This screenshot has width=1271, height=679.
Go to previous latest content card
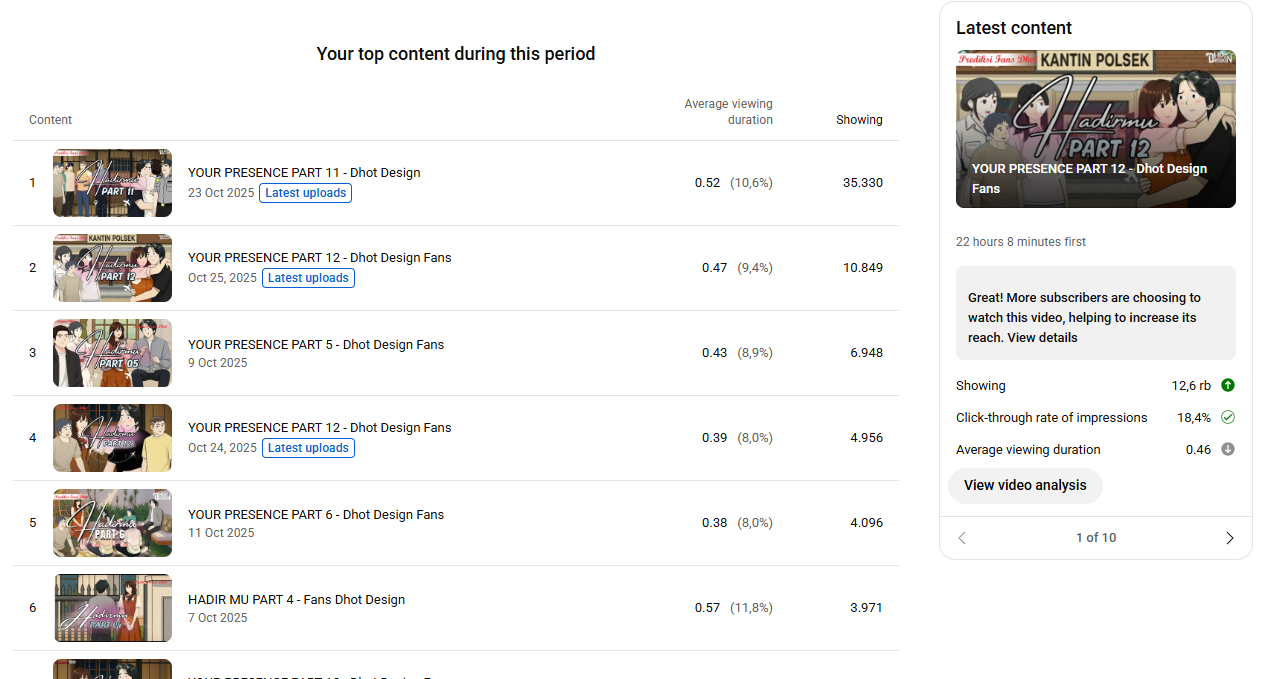click(x=962, y=538)
